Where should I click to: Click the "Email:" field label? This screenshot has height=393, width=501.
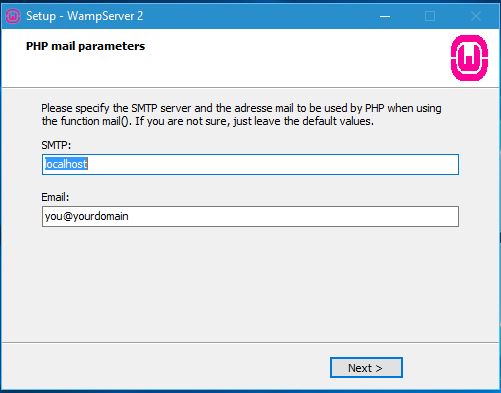pos(55,197)
